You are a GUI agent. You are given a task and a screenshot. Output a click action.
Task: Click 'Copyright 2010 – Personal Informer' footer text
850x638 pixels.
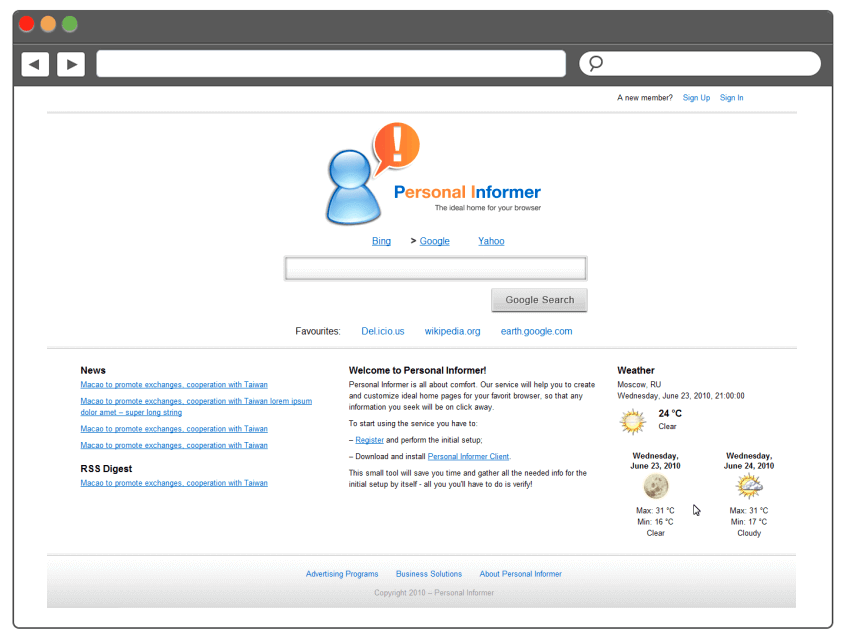click(x=434, y=593)
